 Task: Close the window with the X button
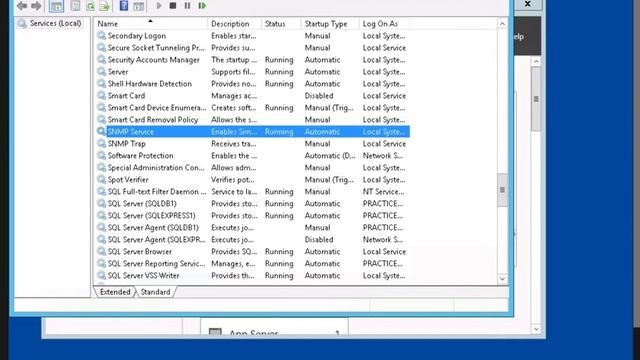(x=527, y=4)
